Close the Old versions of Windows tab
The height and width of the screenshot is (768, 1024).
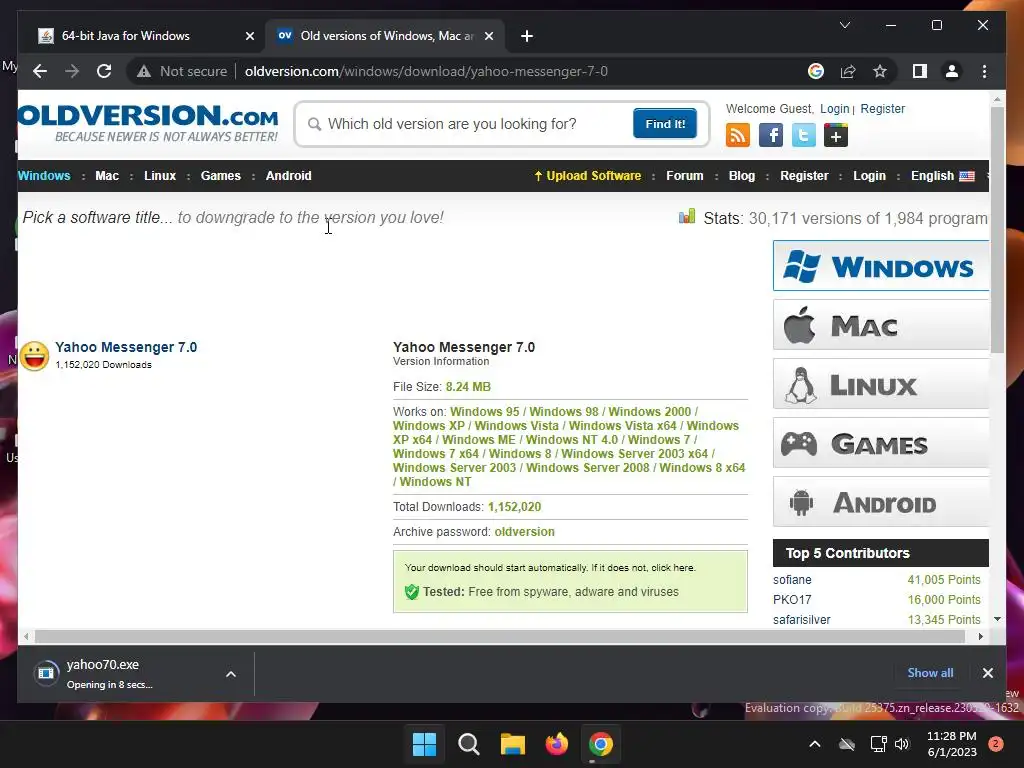click(488, 36)
